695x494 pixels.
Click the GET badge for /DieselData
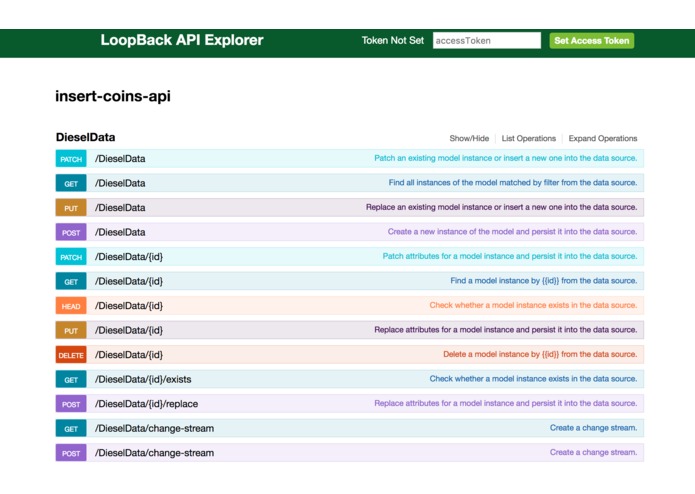(71, 183)
